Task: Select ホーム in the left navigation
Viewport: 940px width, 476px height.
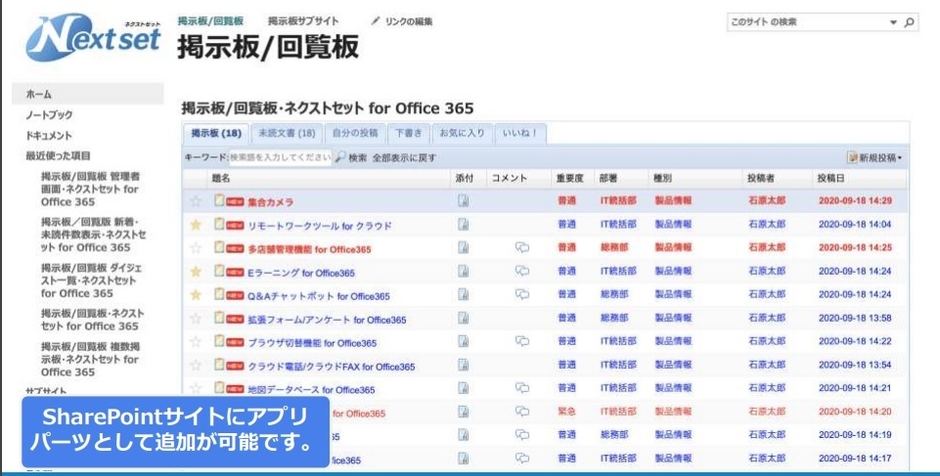Action: (x=88, y=94)
